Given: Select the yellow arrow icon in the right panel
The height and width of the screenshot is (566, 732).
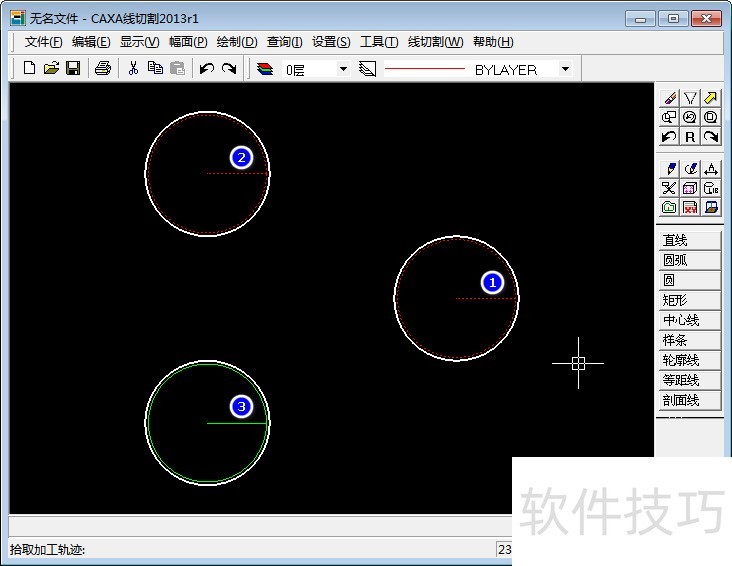Looking at the screenshot, I should pyautogui.click(x=710, y=97).
